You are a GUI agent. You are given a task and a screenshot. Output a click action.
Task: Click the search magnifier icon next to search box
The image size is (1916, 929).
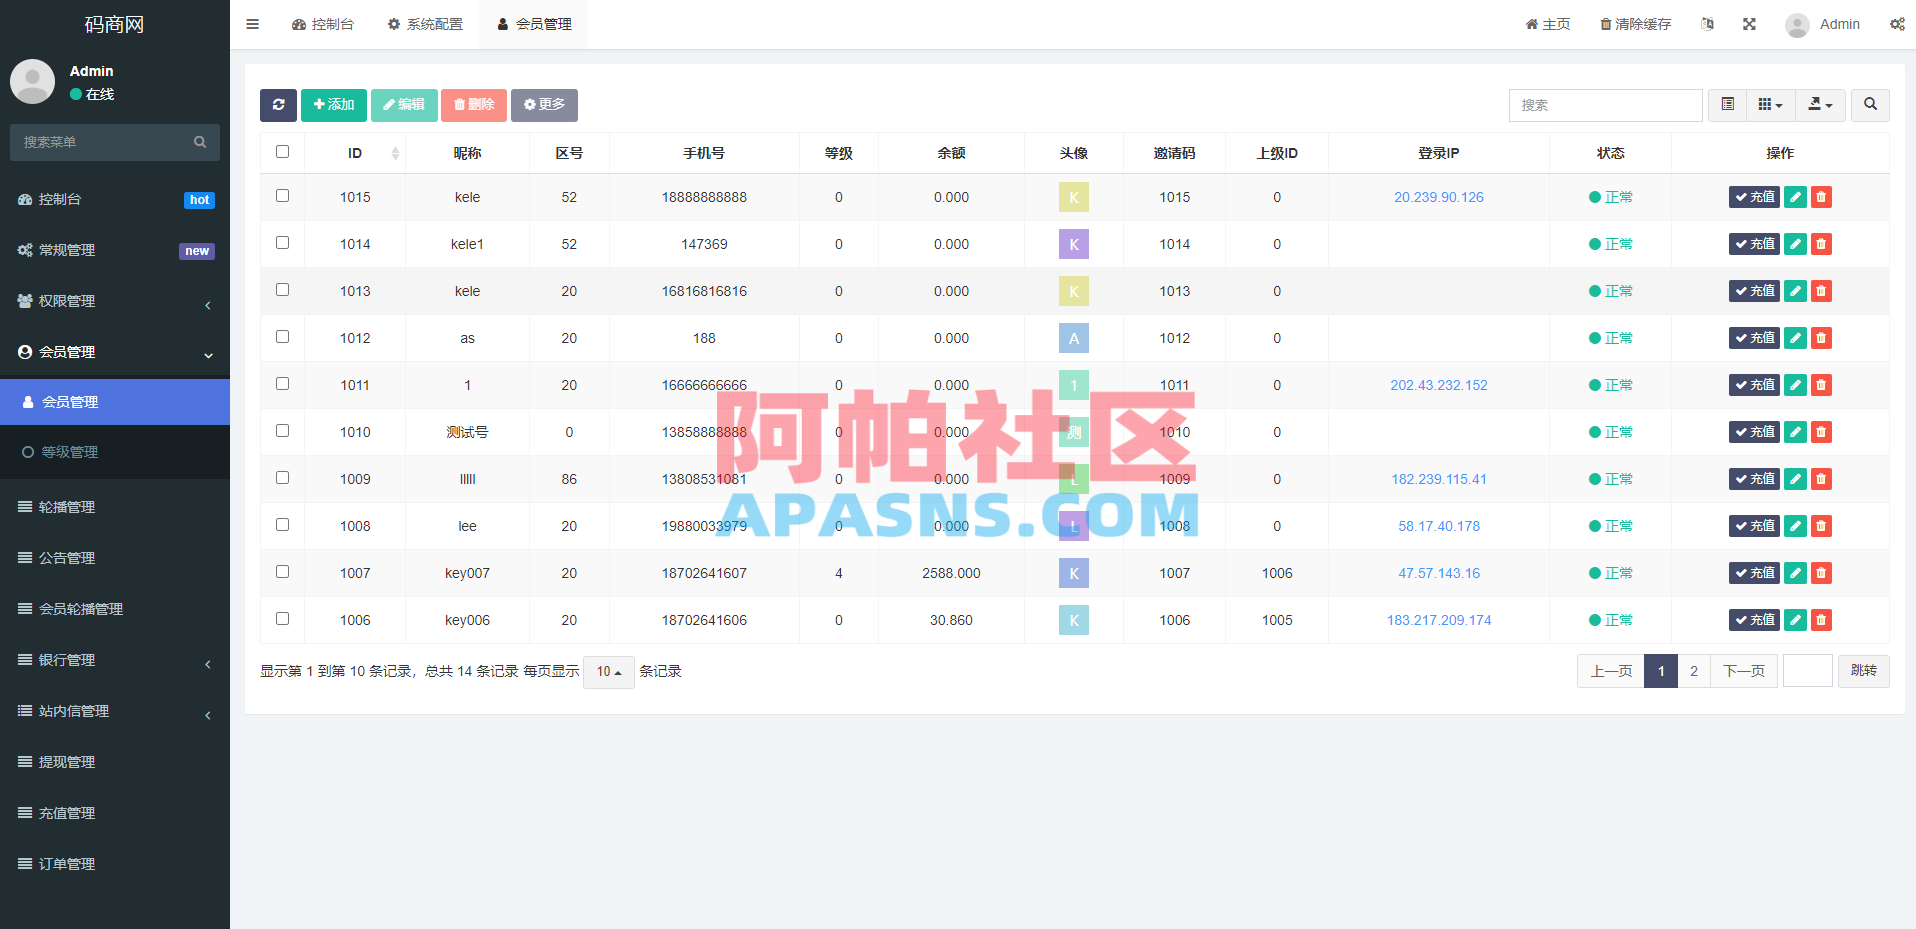click(x=1869, y=105)
